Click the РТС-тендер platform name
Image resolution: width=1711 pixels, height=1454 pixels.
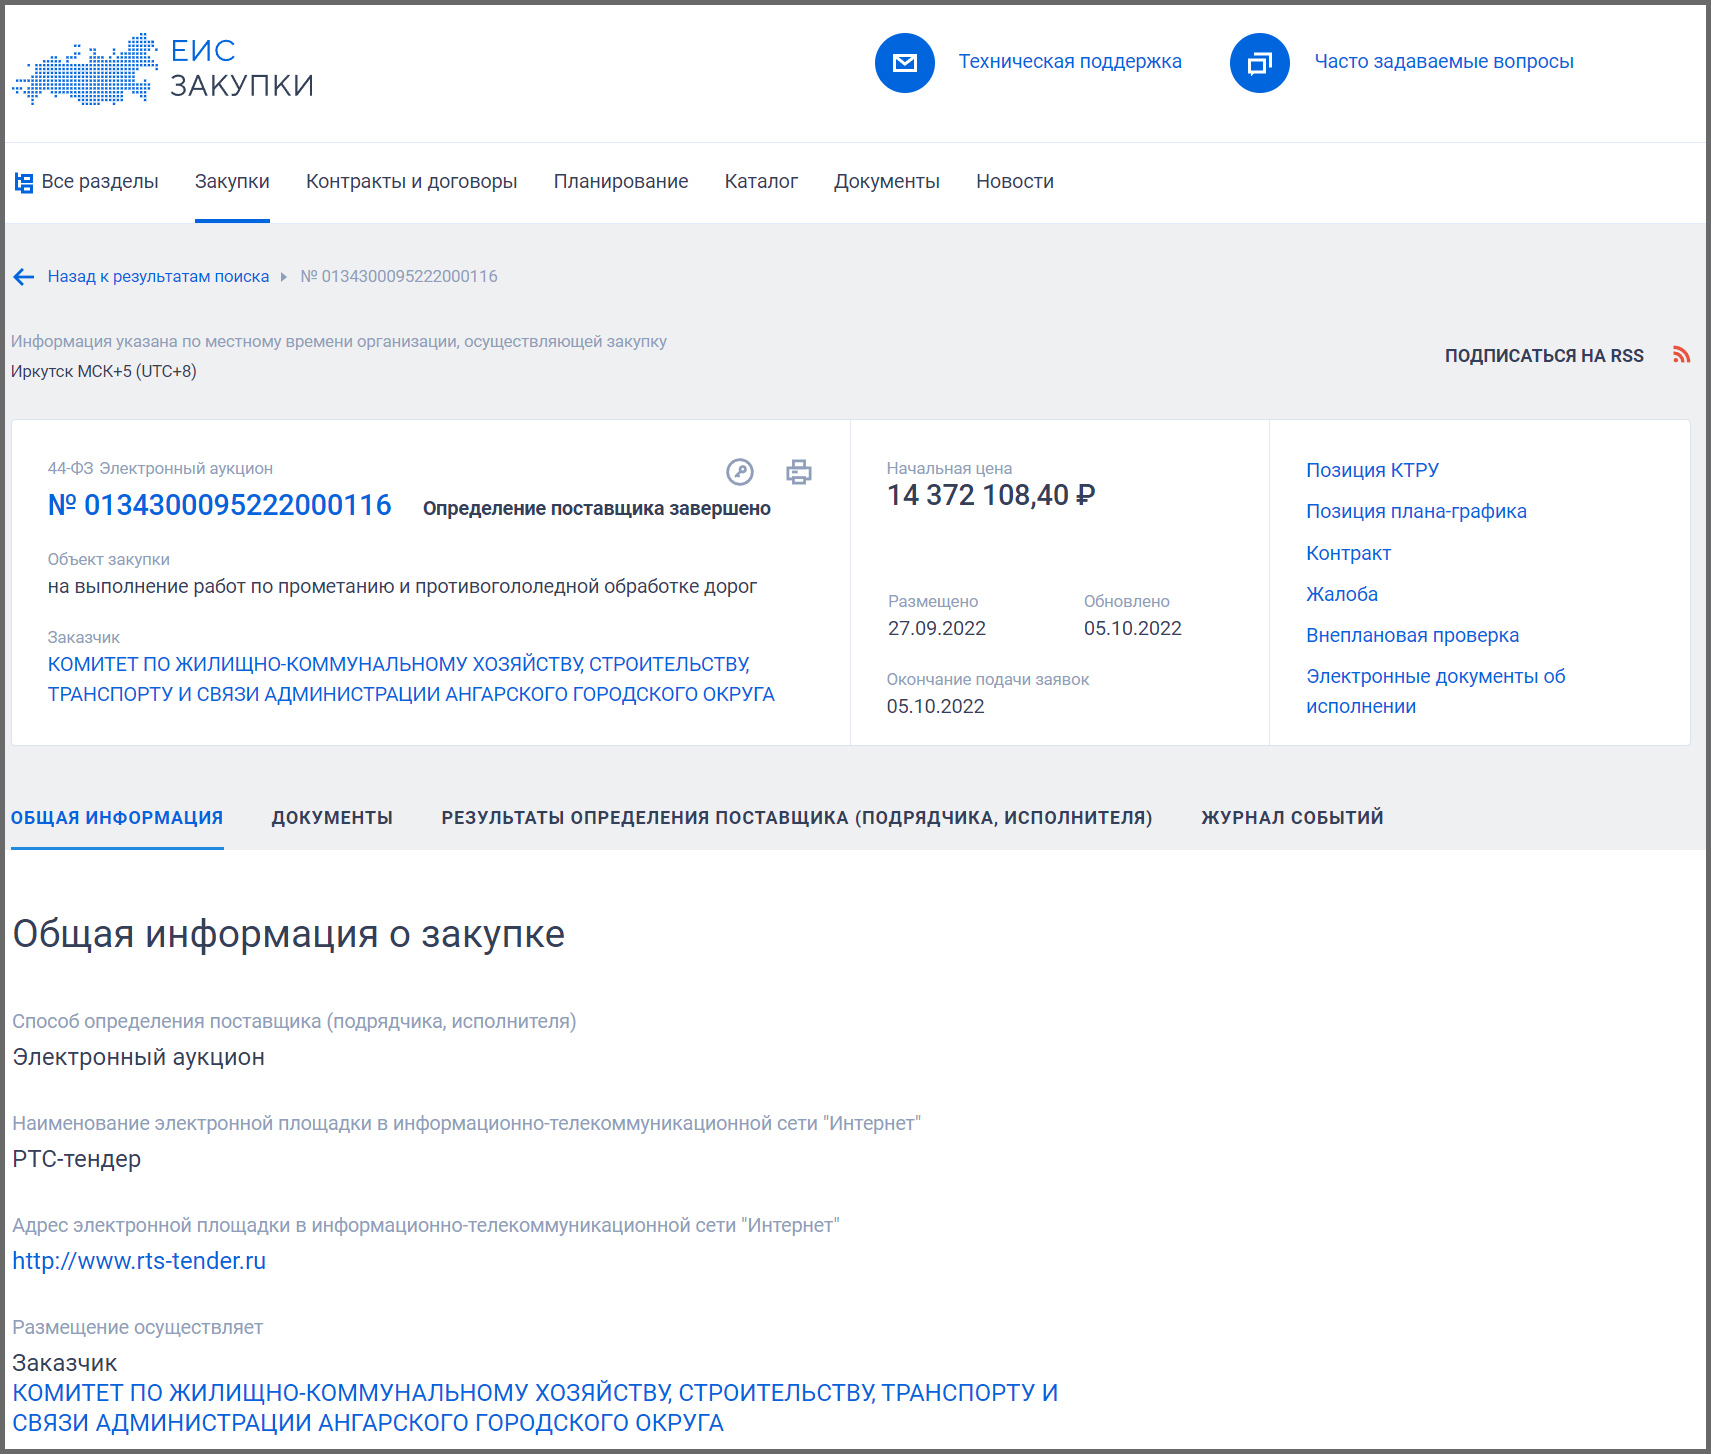(76, 1159)
